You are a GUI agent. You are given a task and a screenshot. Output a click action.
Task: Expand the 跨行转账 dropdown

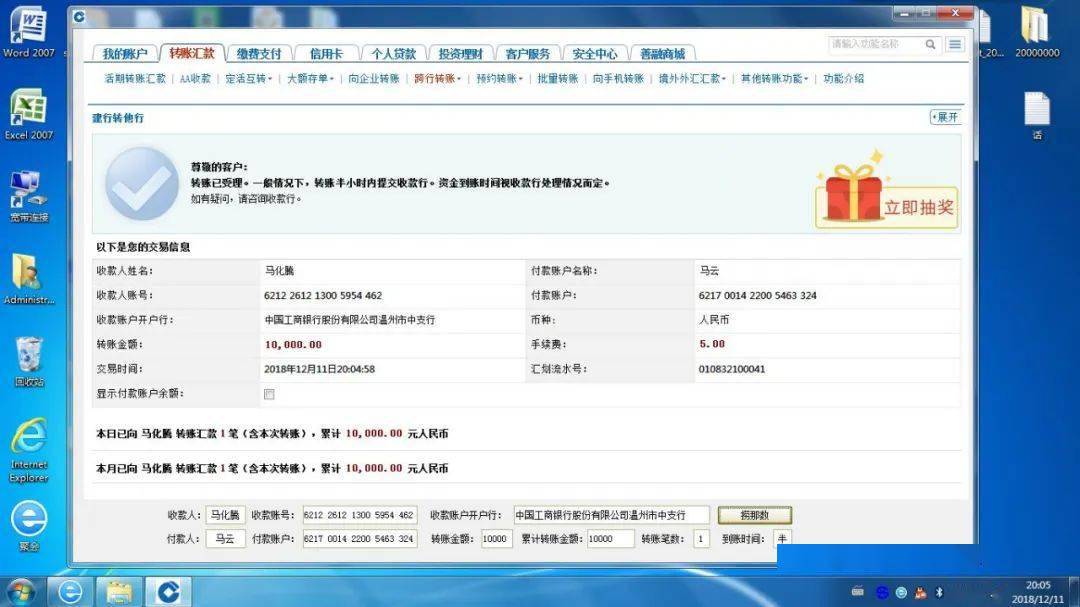pyautogui.click(x=436, y=78)
